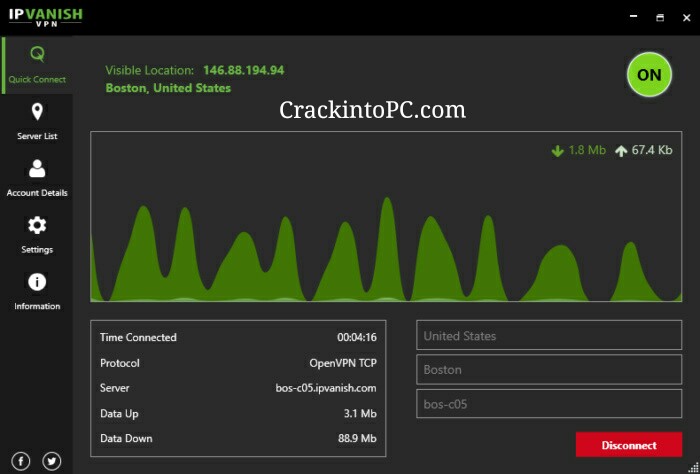The width and height of the screenshot is (700, 474).
Task: Click the IPVanish VPN logo
Action: (x=46, y=17)
